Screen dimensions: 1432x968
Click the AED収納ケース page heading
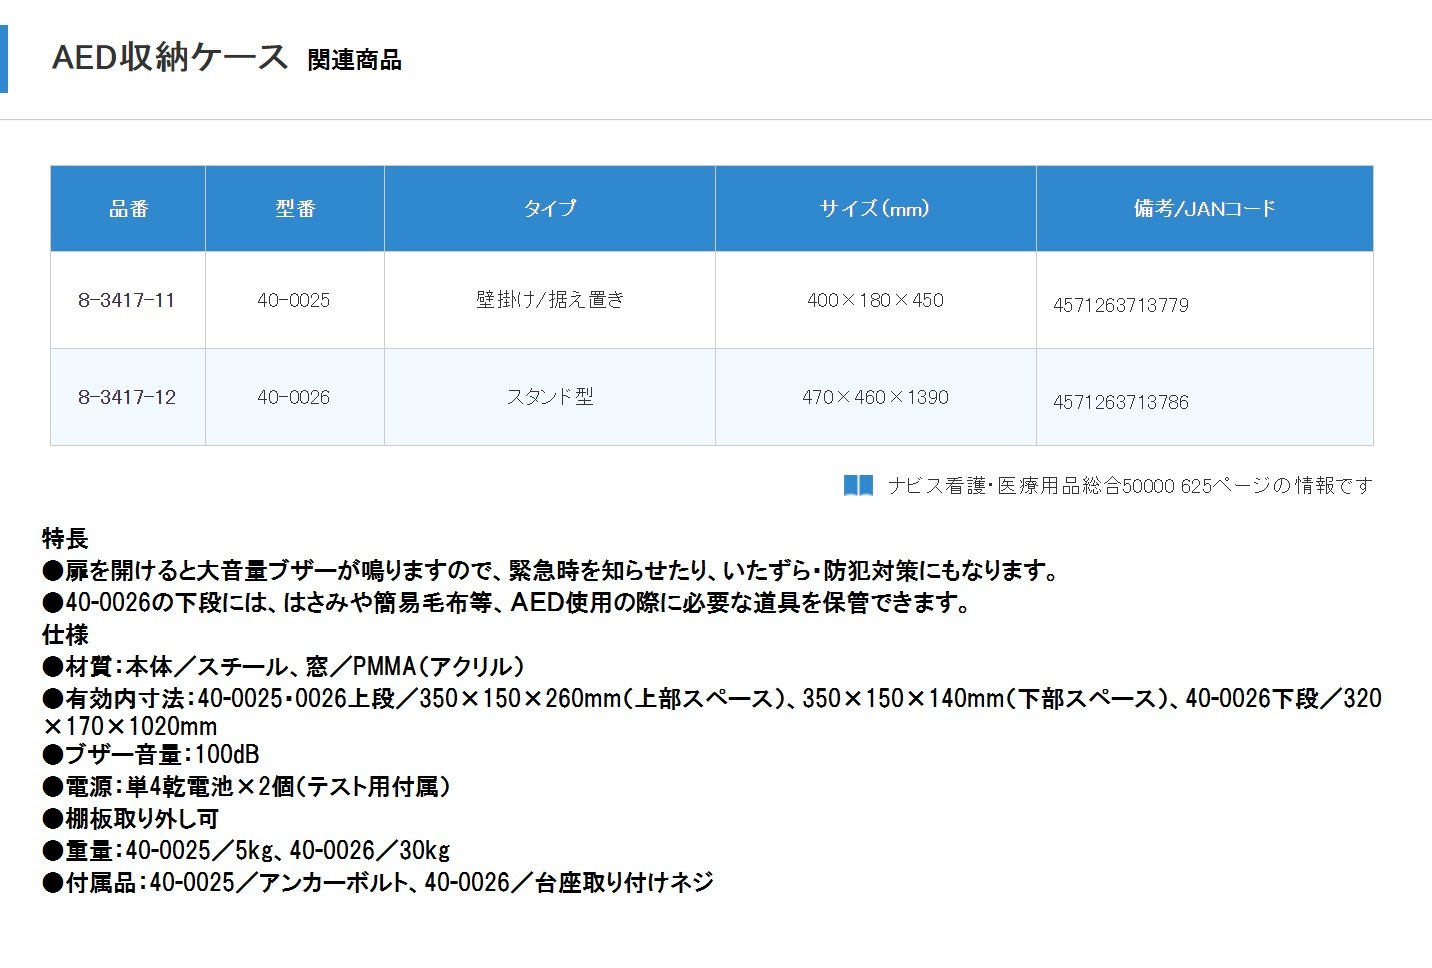pos(170,57)
